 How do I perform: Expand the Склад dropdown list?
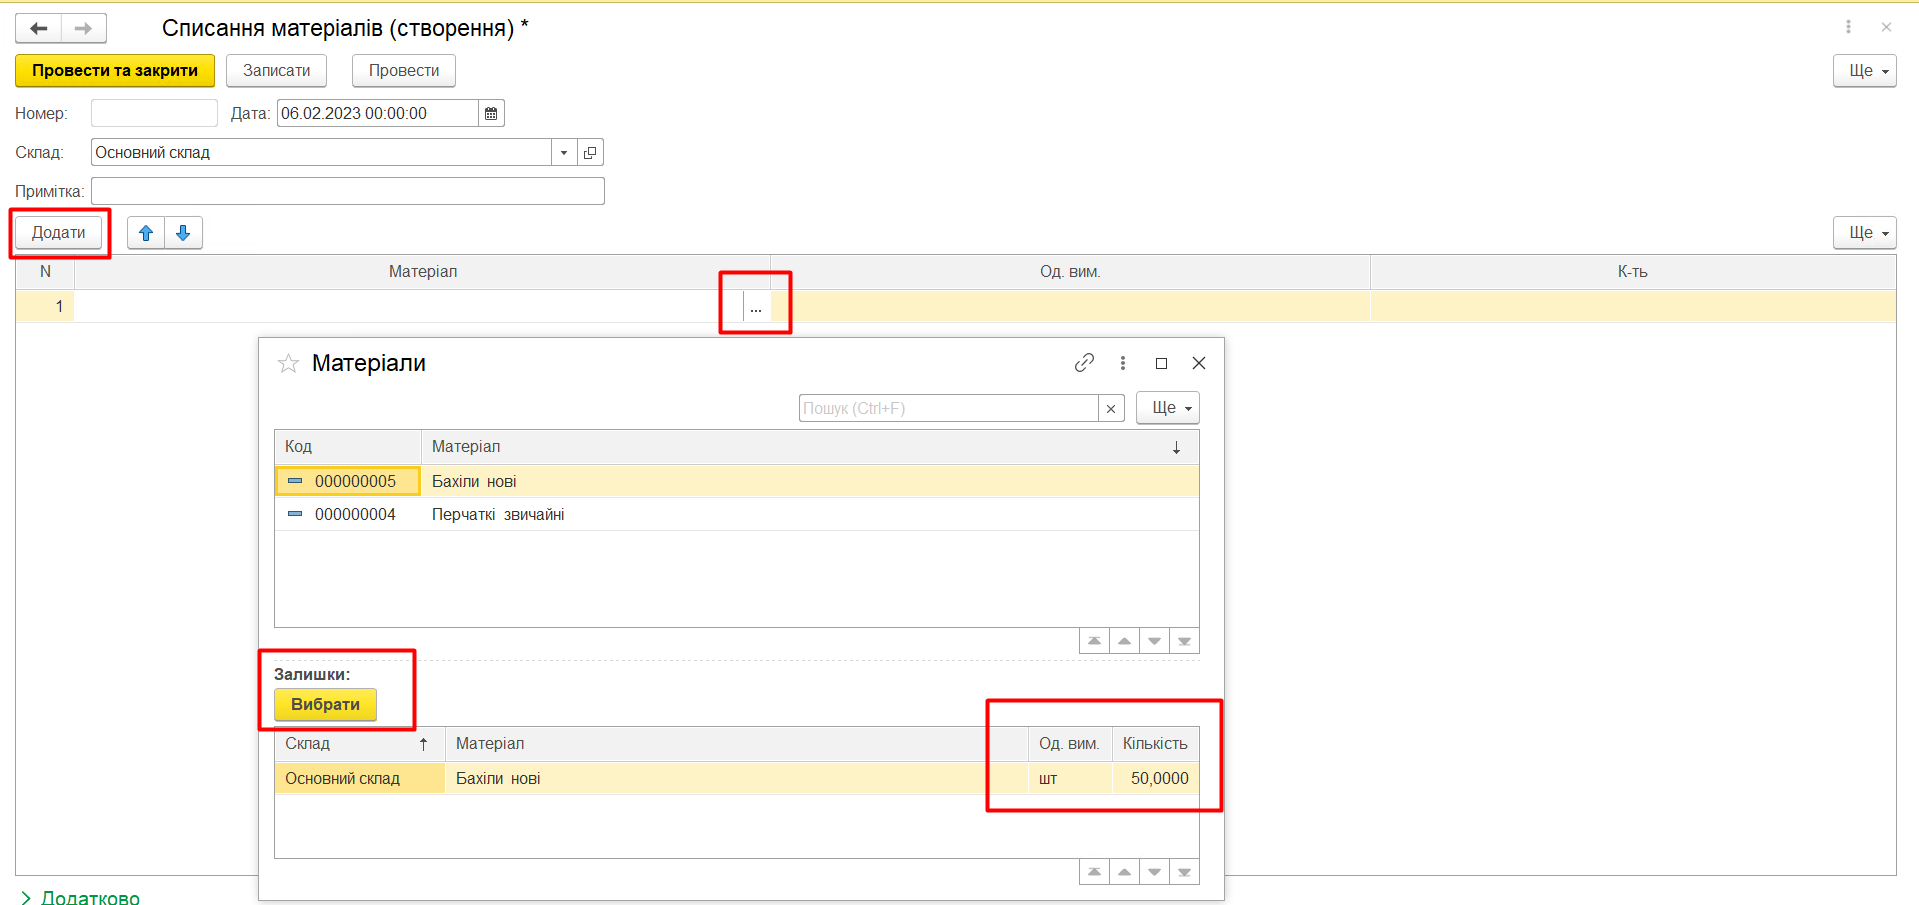pyautogui.click(x=564, y=153)
